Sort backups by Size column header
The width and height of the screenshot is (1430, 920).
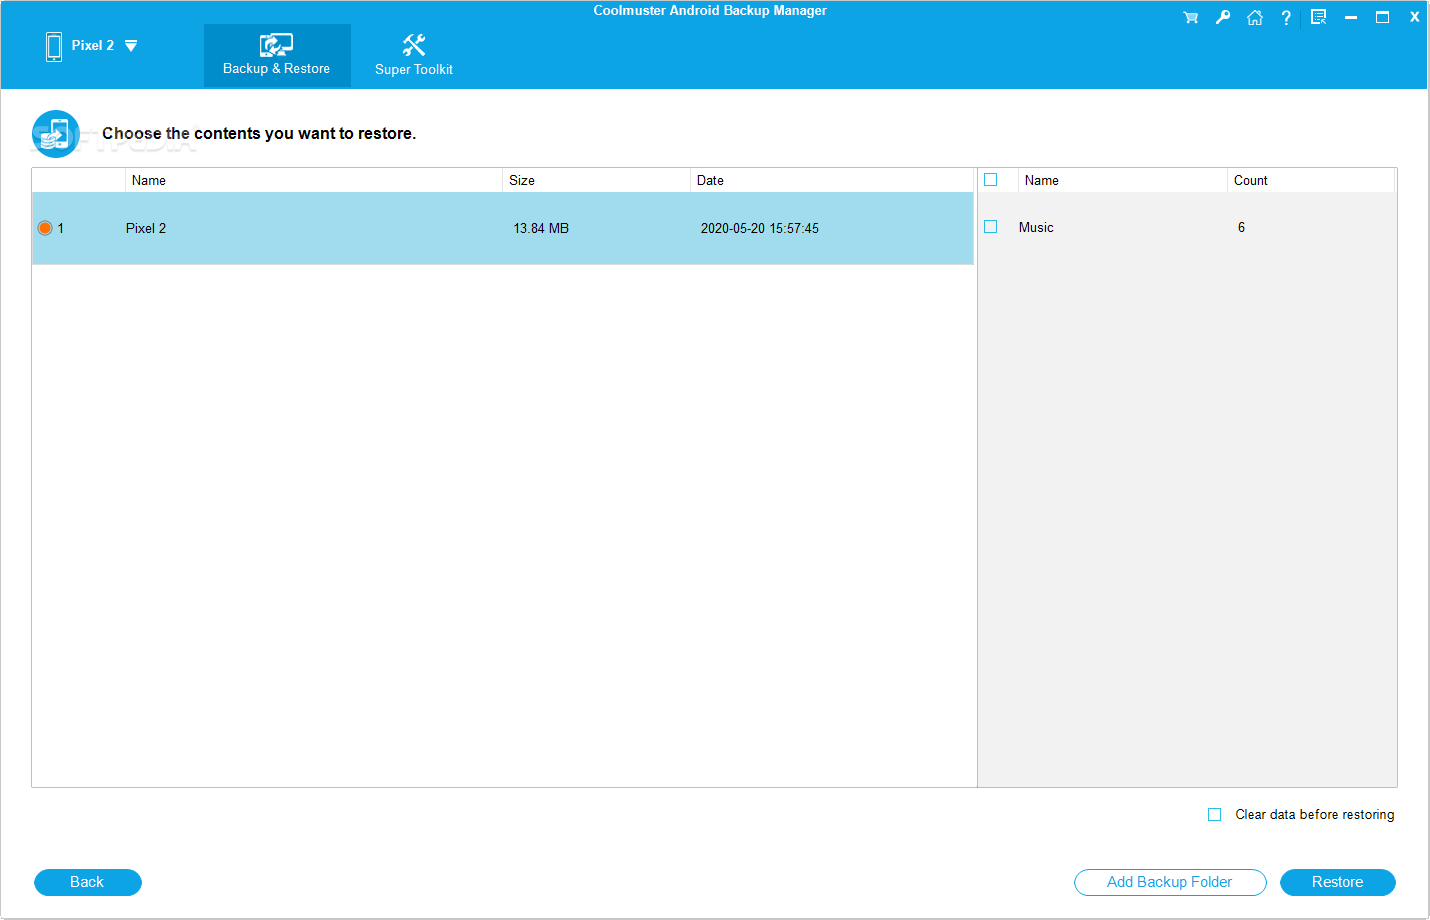pos(596,180)
